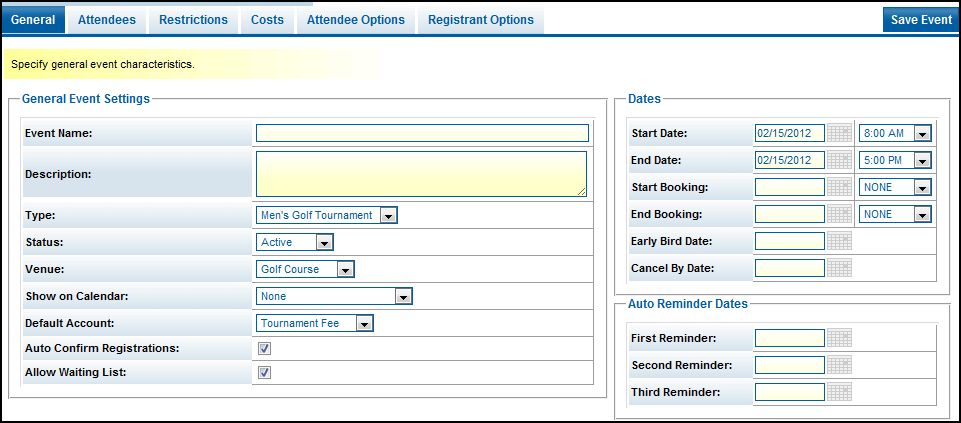The height and width of the screenshot is (423, 961).
Task: Click calendar icon beside End Booking
Action: point(840,214)
